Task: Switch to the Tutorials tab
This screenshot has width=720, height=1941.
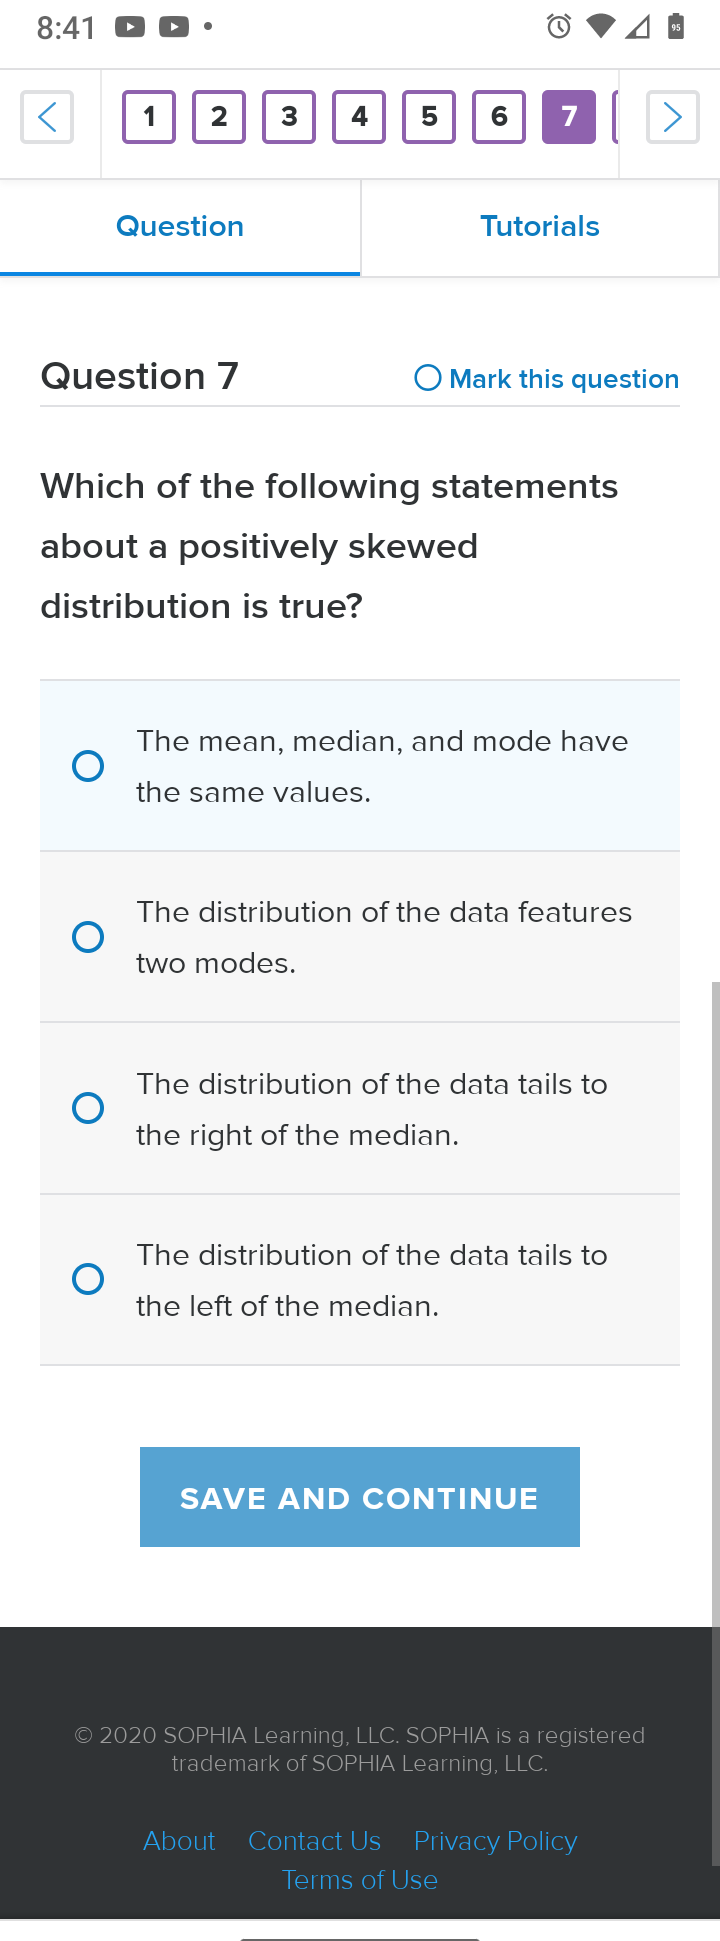Action: click(540, 227)
